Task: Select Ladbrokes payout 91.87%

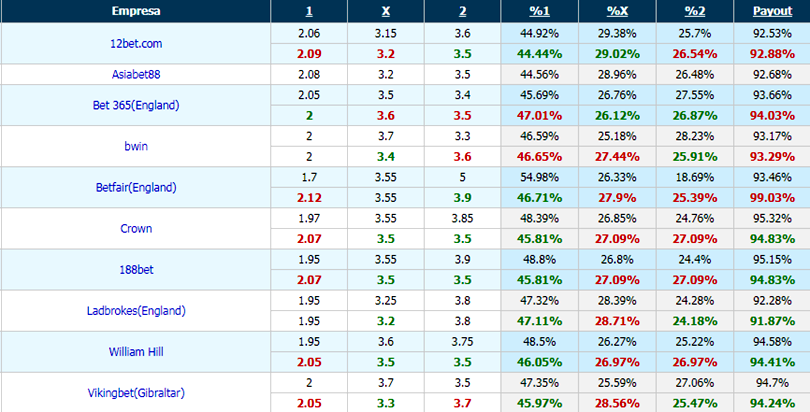Action: click(772, 321)
